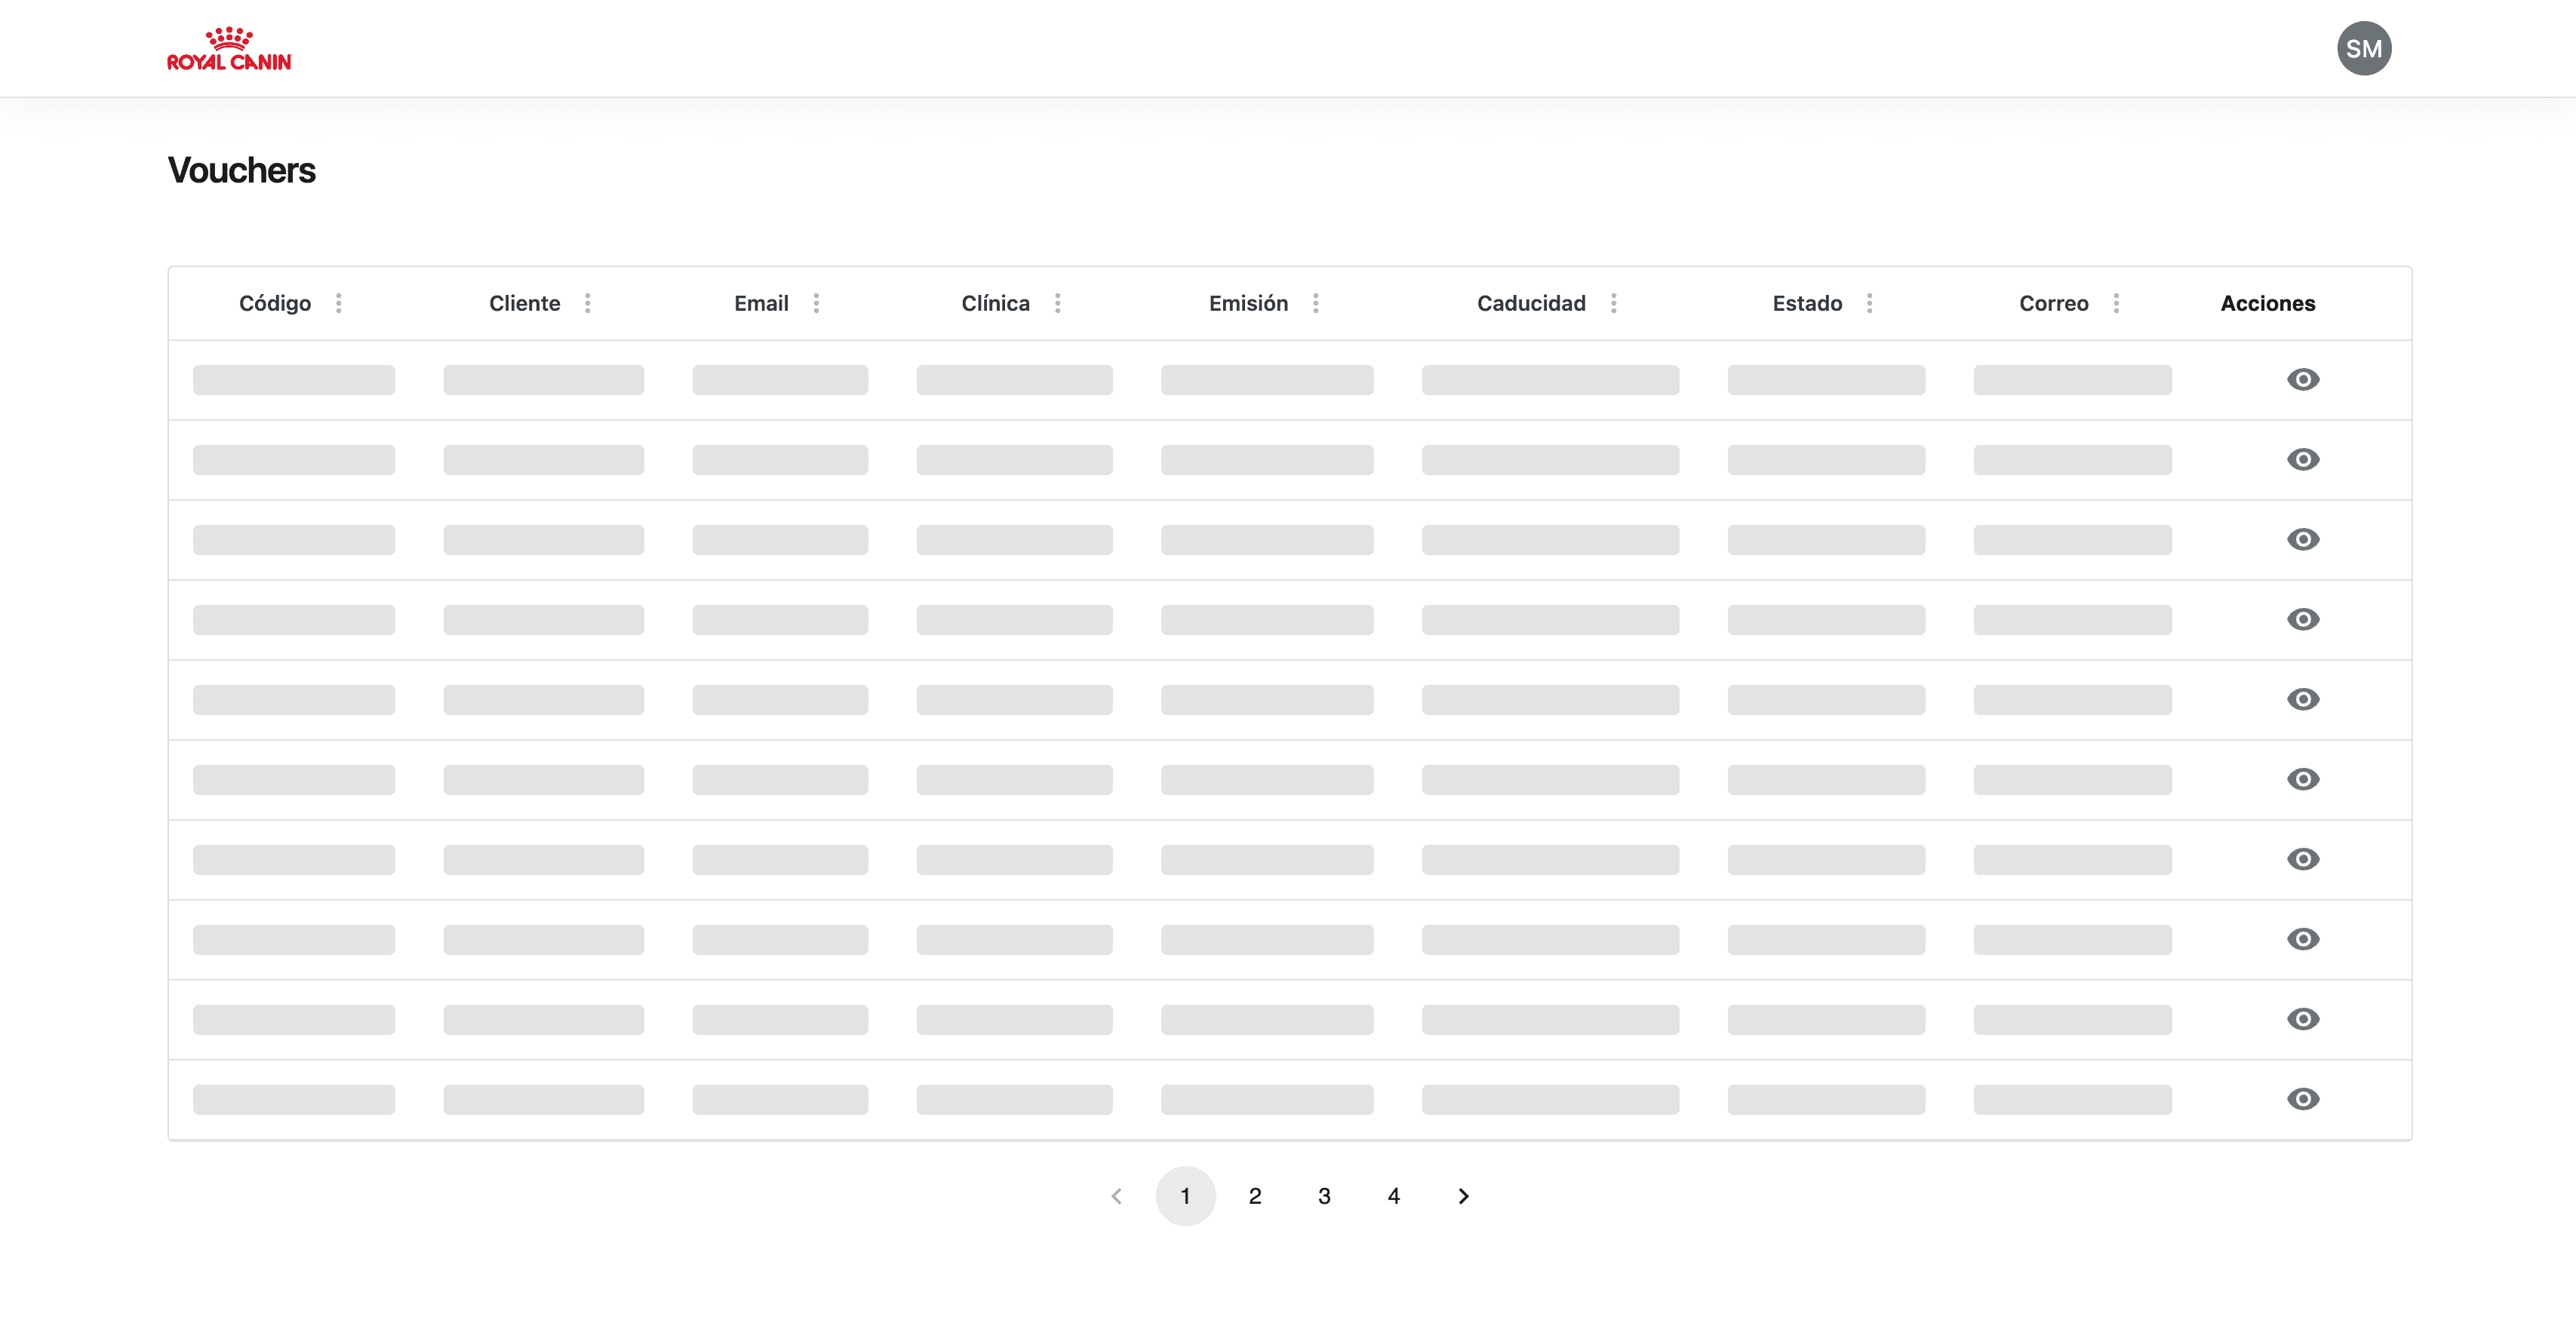Open the Correo column options menu
This screenshot has width=2576, height=1326.
2116,303
